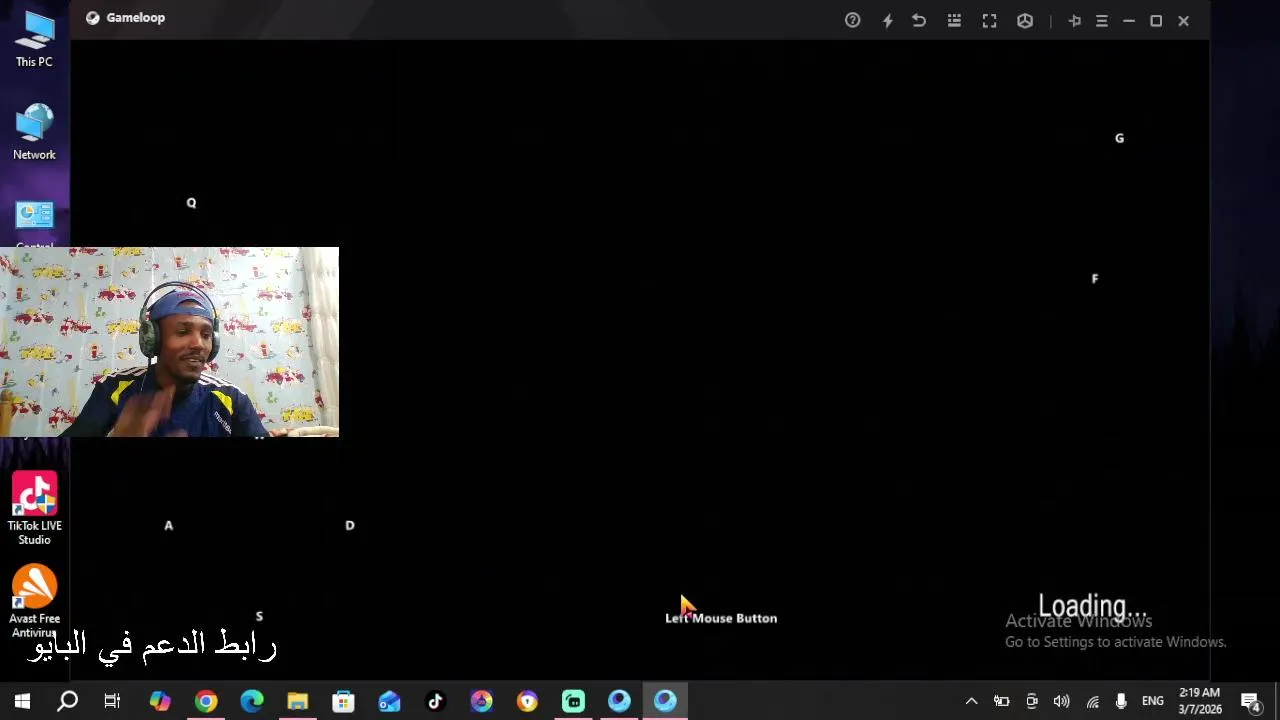Click the Meet Now camera tray icon
The width and height of the screenshot is (1280, 720).
[1032, 701]
